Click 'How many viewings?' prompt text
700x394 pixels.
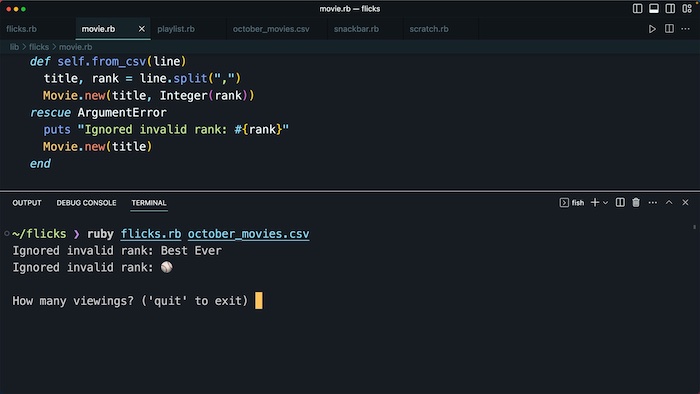pos(130,301)
